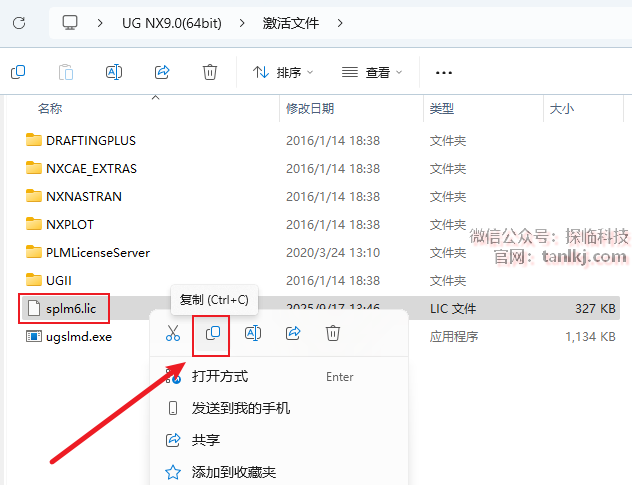Sort by 大小 column header
632x485 pixels.
click(561, 108)
